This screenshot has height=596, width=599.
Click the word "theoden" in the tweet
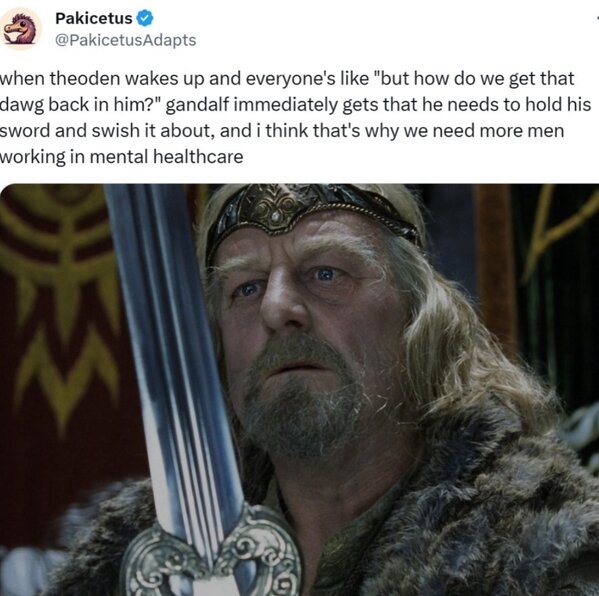click(x=84, y=78)
